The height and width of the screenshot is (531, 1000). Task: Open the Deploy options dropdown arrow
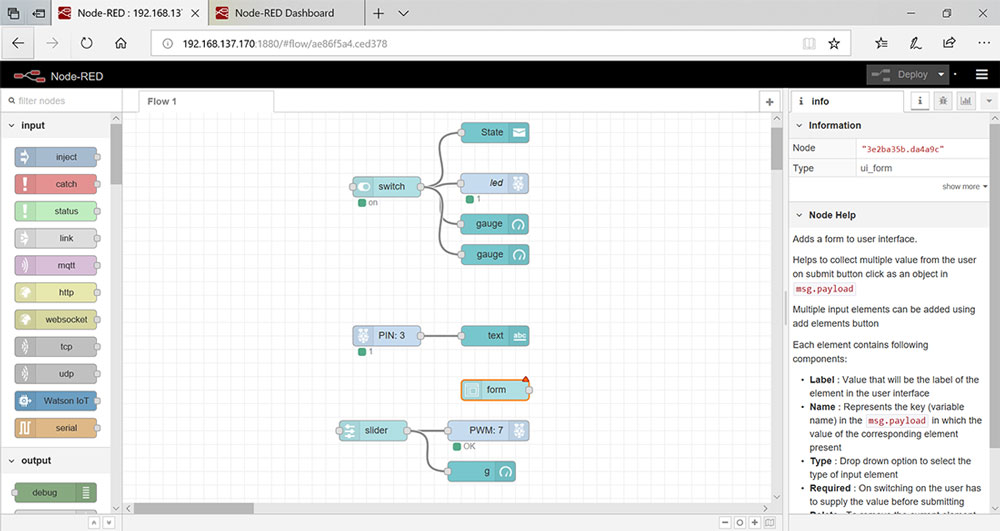click(x=941, y=74)
